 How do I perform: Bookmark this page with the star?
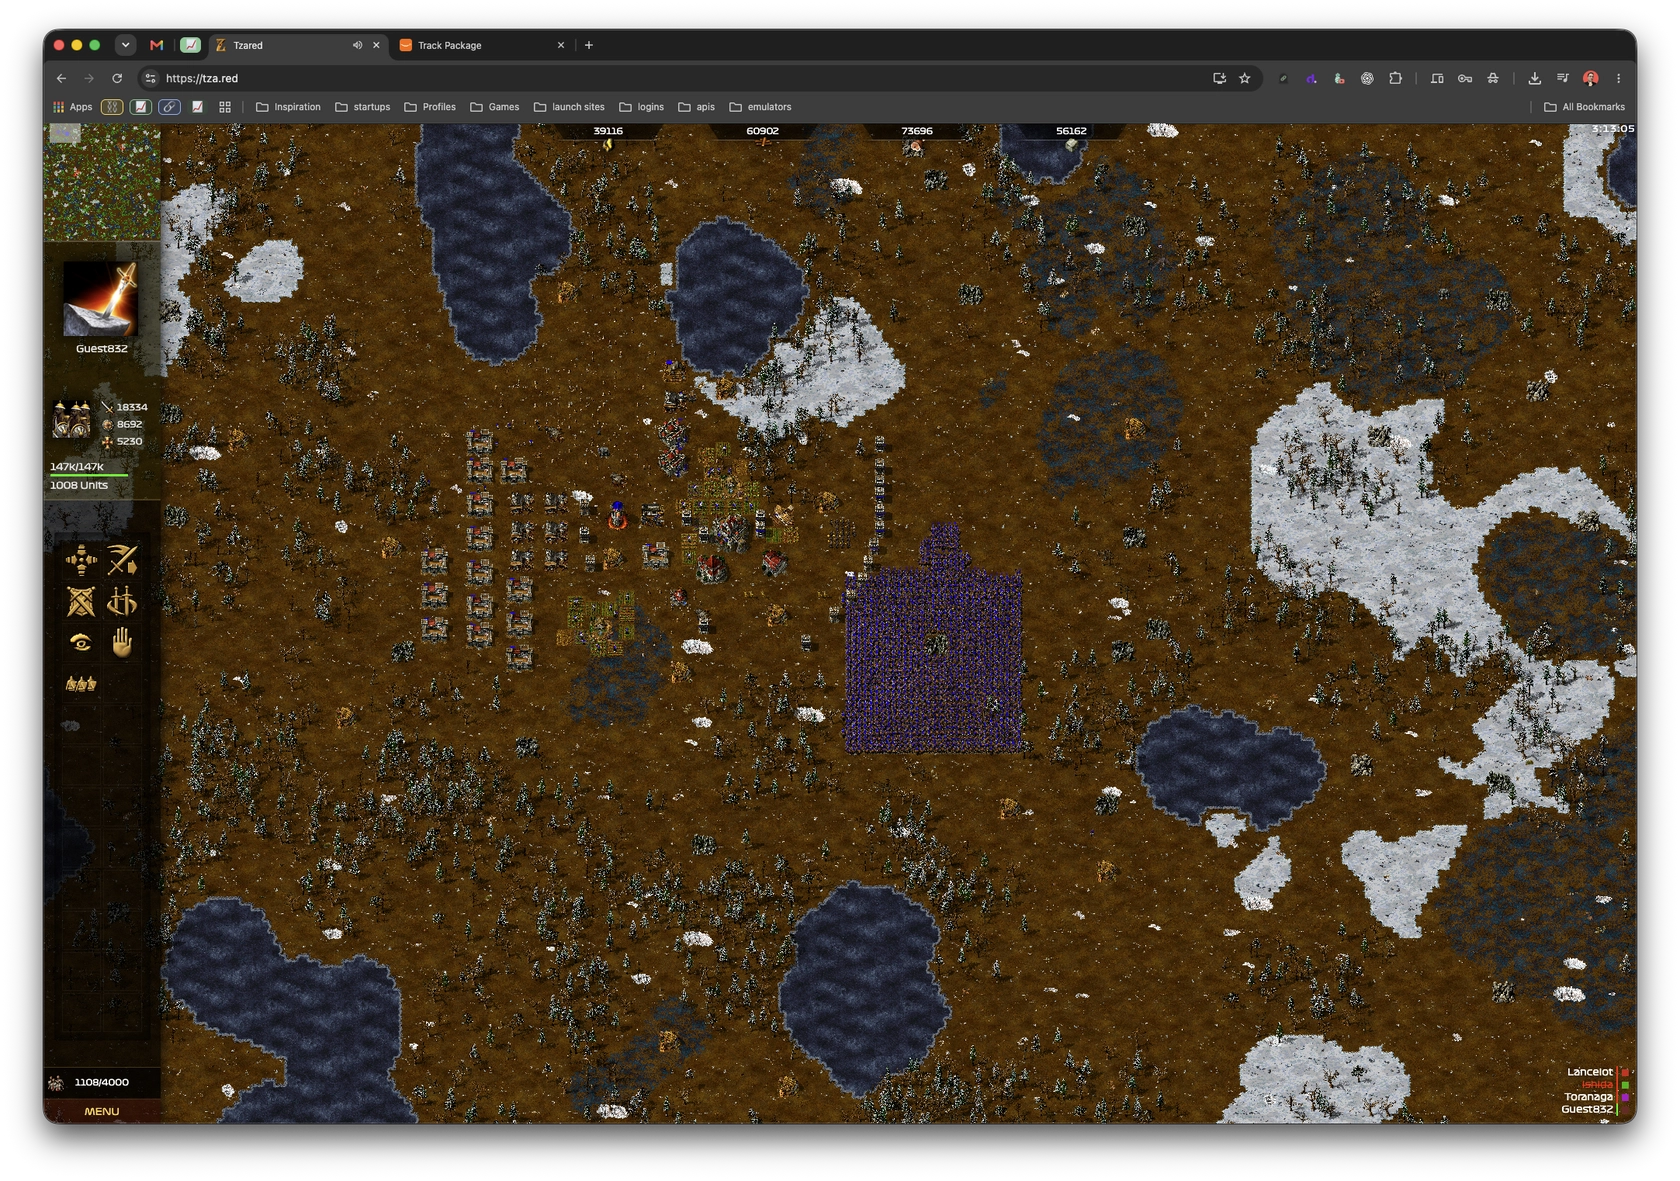tap(1245, 78)
